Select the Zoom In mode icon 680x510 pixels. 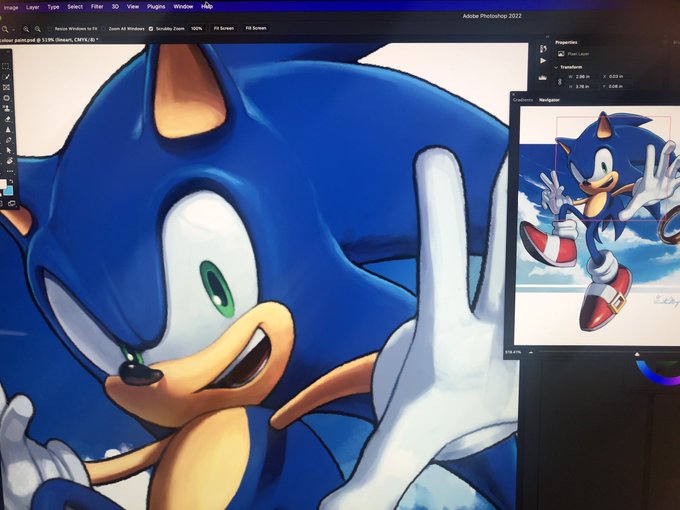point(26,29)
